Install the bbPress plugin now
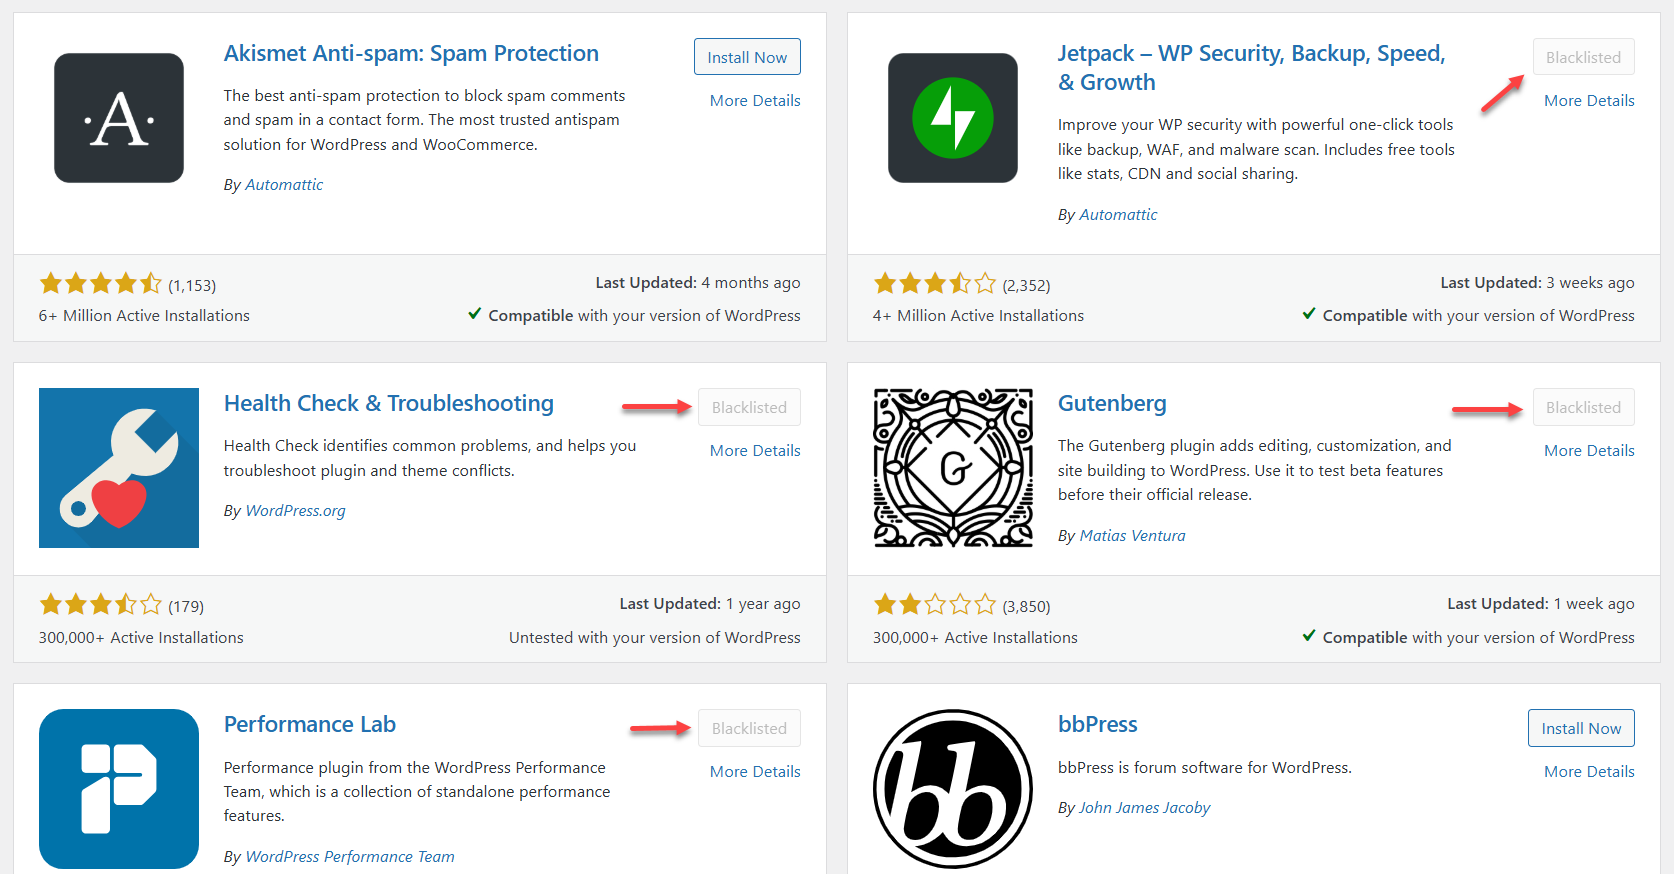Image resolution: width=1674 pixels, height=874 pixels. coord(1581,728)
